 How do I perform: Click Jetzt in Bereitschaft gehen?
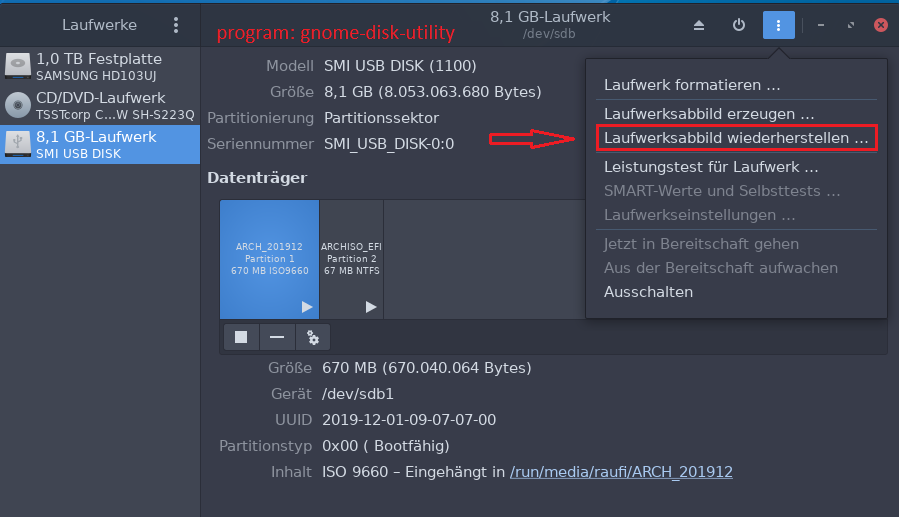[737, 244]
